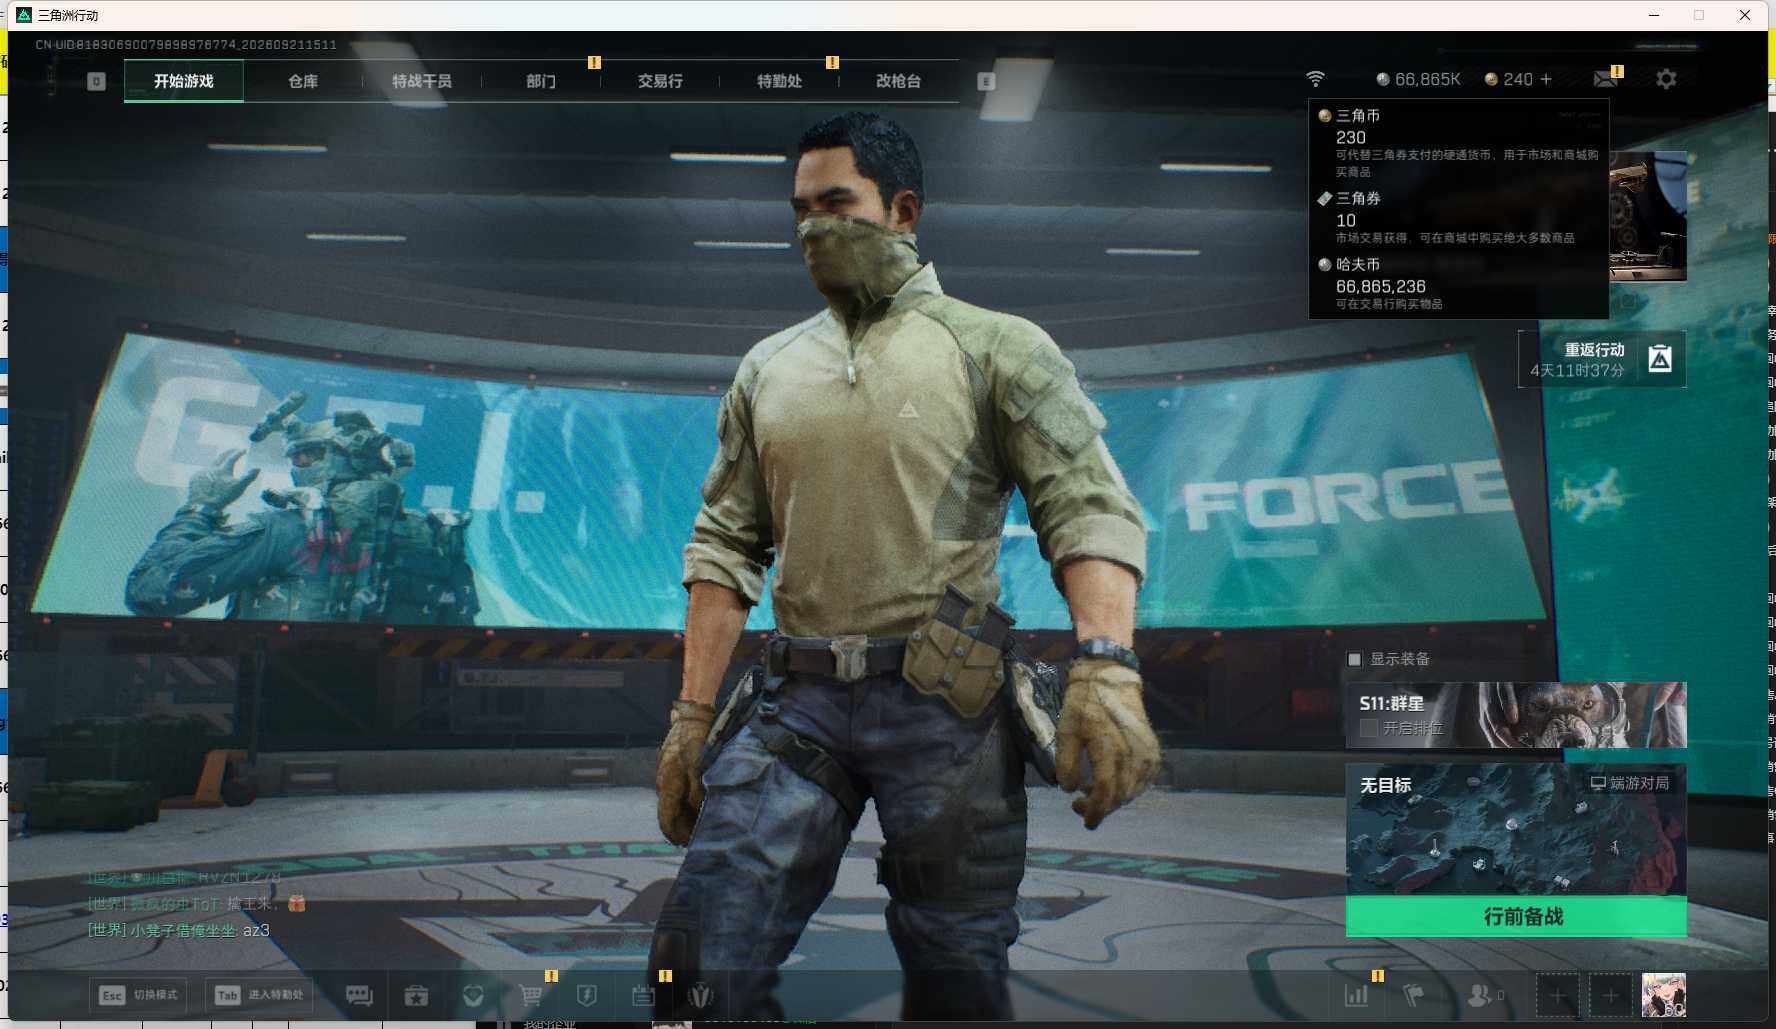Click the CN UID text at top left
This screenshot has width=1776, height=1029.
186,45
